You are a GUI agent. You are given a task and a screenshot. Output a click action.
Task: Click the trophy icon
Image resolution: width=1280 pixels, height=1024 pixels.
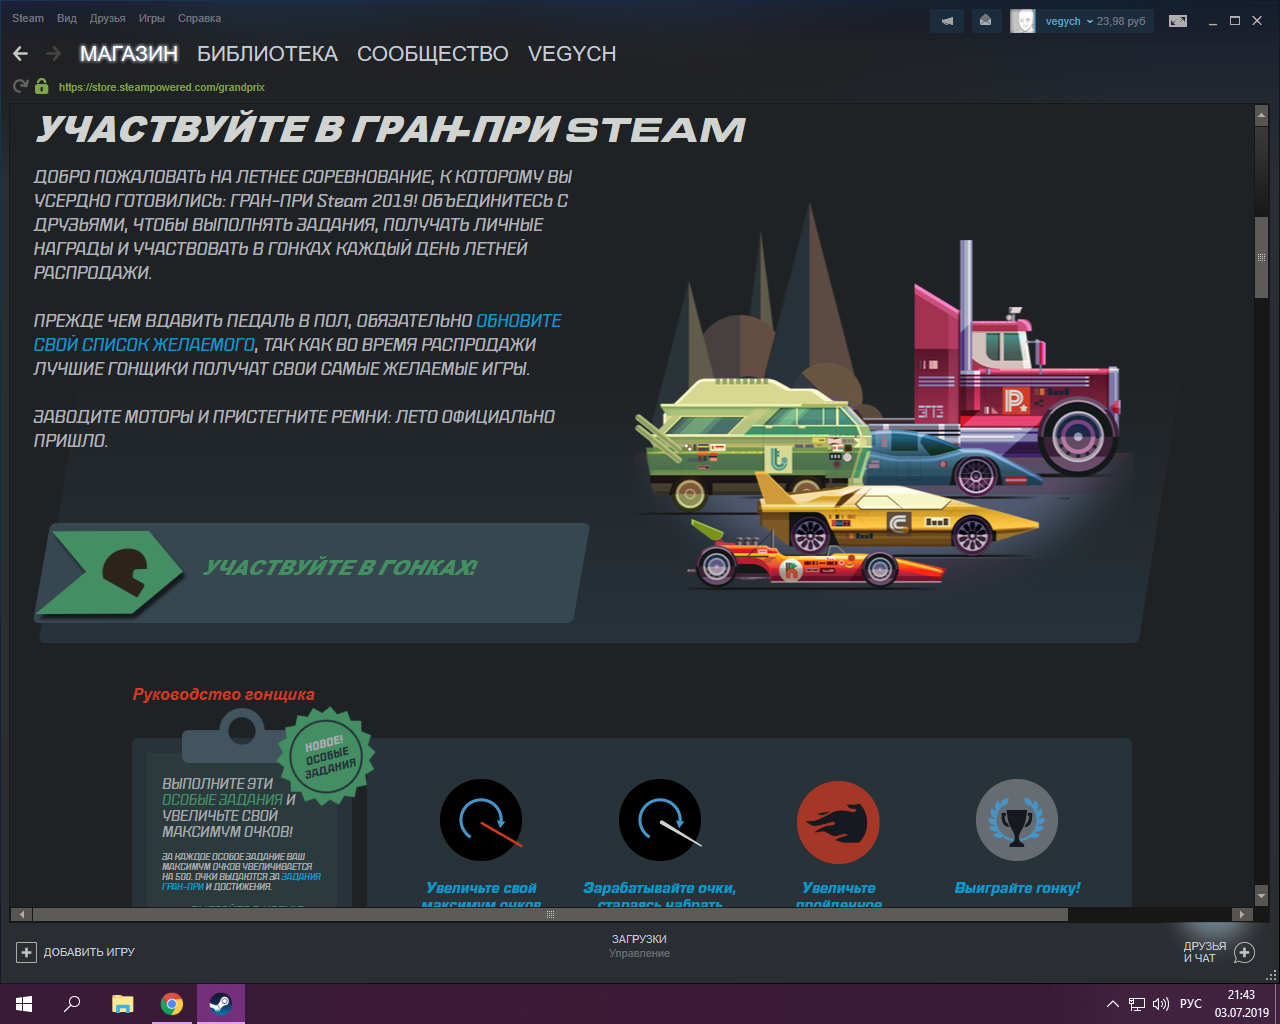point(1017,821)
